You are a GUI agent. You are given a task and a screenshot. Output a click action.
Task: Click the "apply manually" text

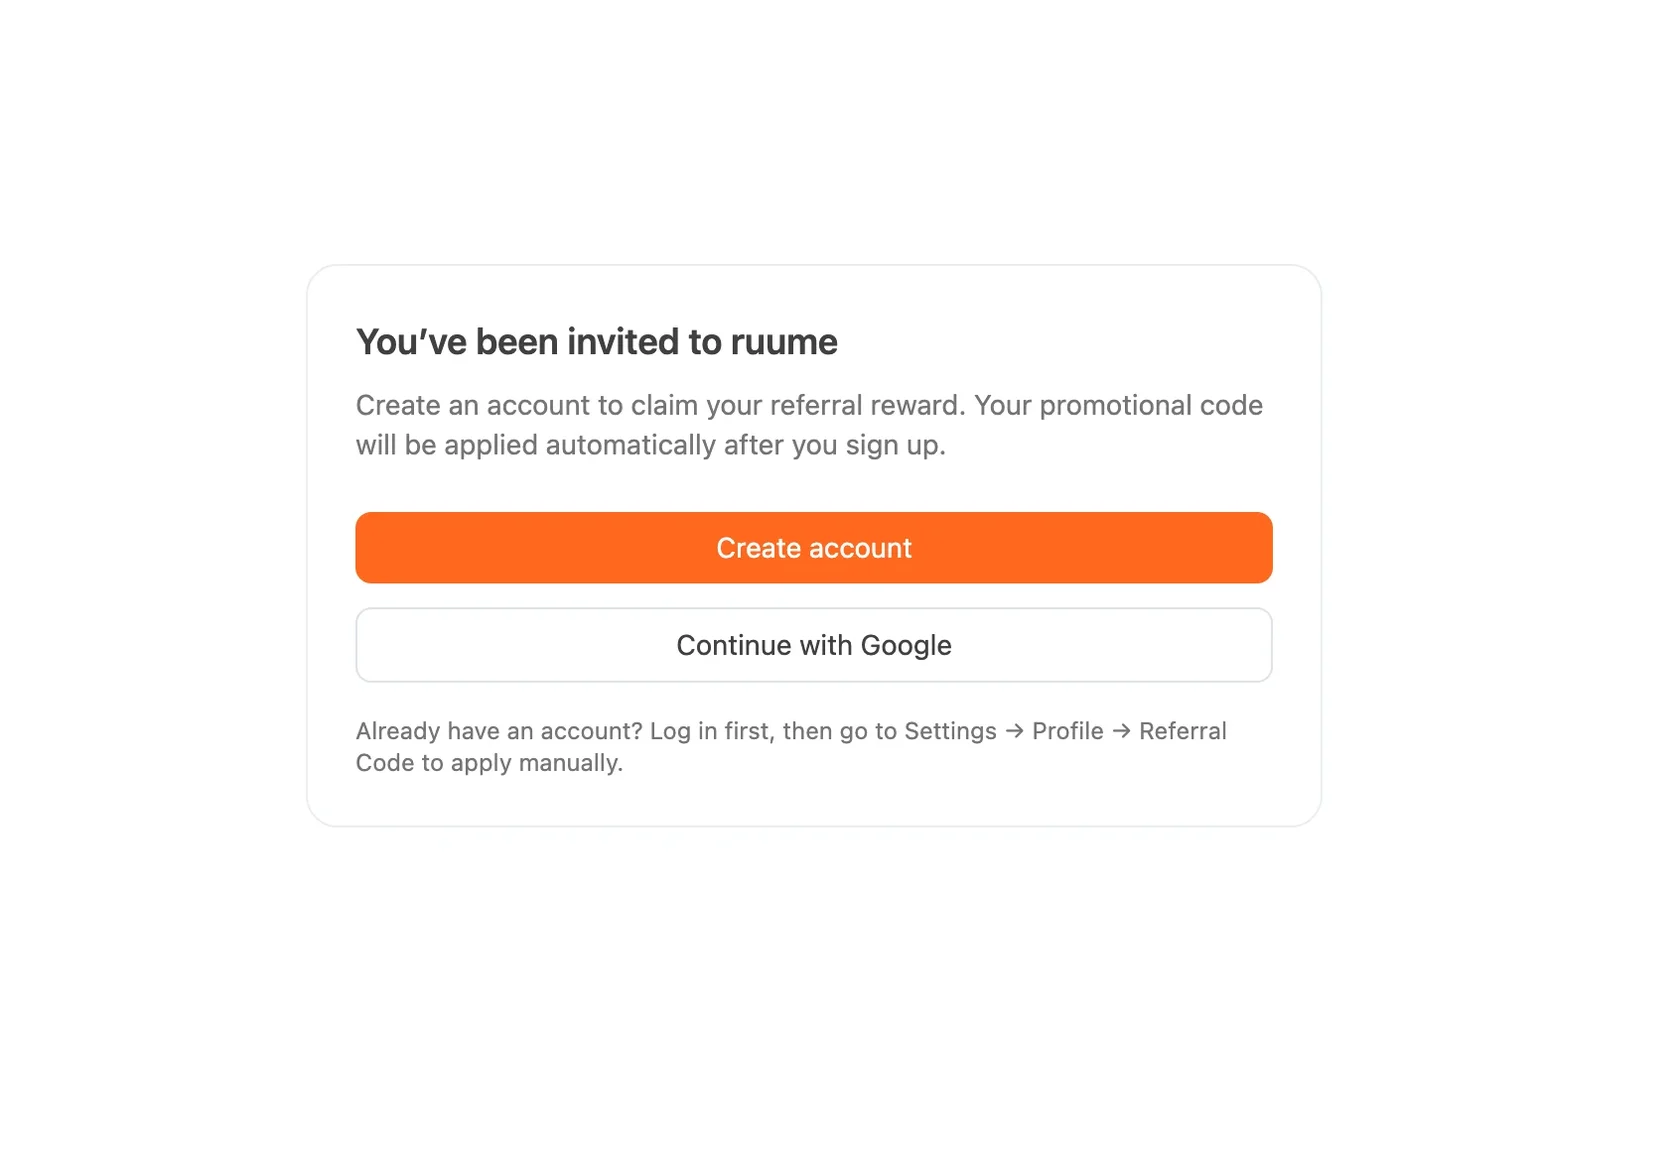point(536,763)
